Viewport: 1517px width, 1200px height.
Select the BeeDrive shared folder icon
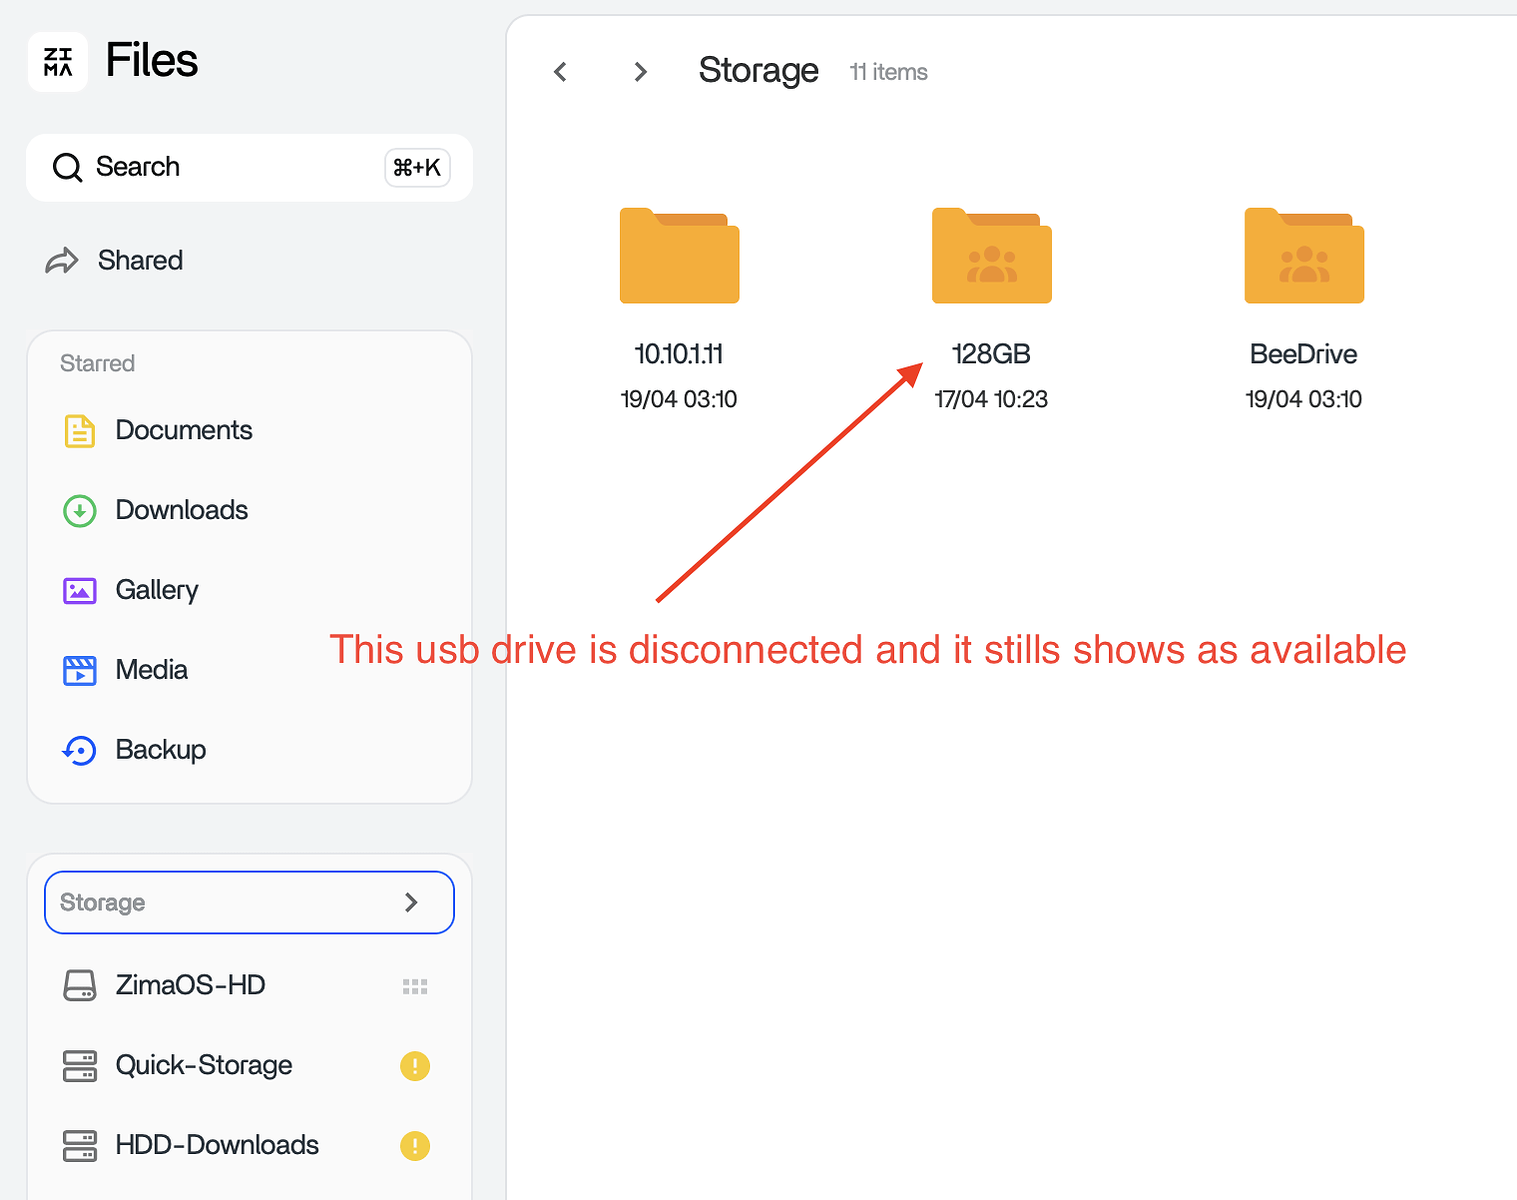(x=1304, y=256)
